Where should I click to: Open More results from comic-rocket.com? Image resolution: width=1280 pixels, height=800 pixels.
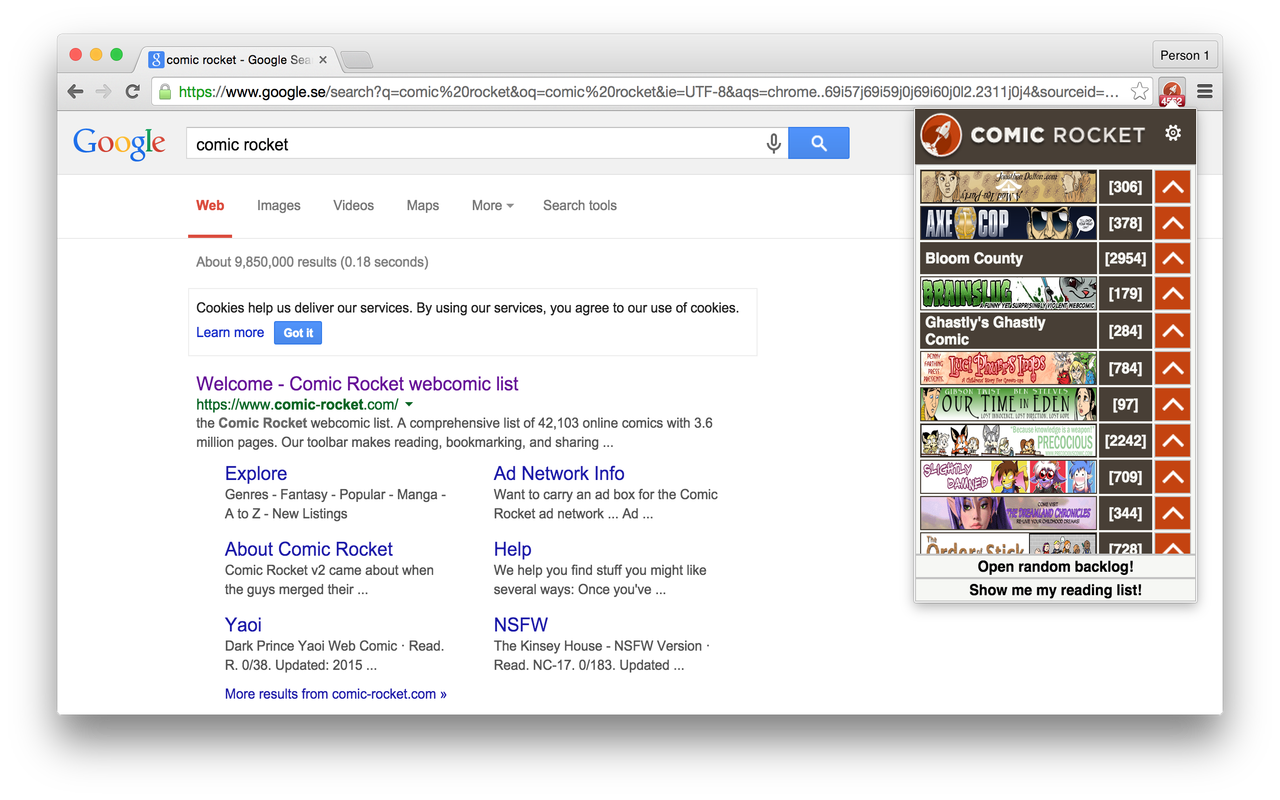point(336,694)
